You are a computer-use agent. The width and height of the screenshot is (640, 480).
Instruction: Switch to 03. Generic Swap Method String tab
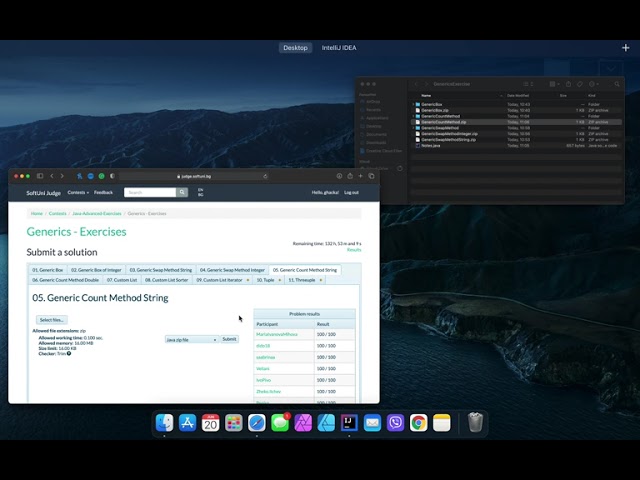(160, 270)
